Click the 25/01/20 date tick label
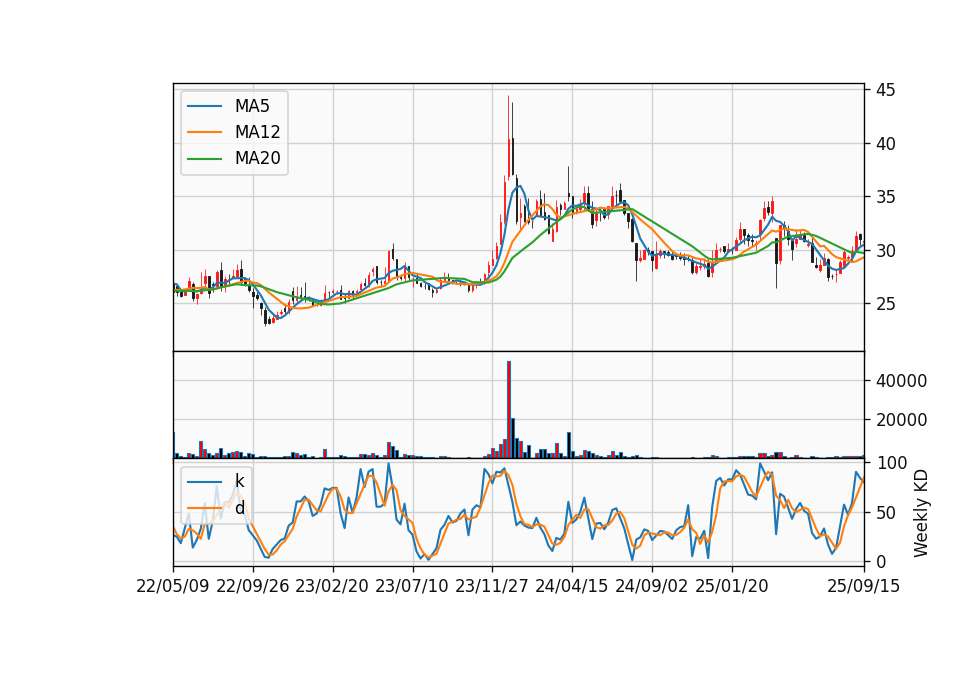This screenshot has height=690, width=960. point(732,586)
